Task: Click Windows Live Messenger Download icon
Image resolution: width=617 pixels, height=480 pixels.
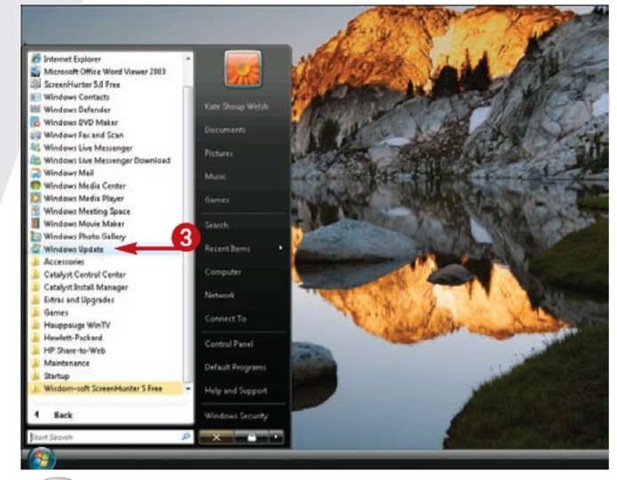Action: point(36,160)
